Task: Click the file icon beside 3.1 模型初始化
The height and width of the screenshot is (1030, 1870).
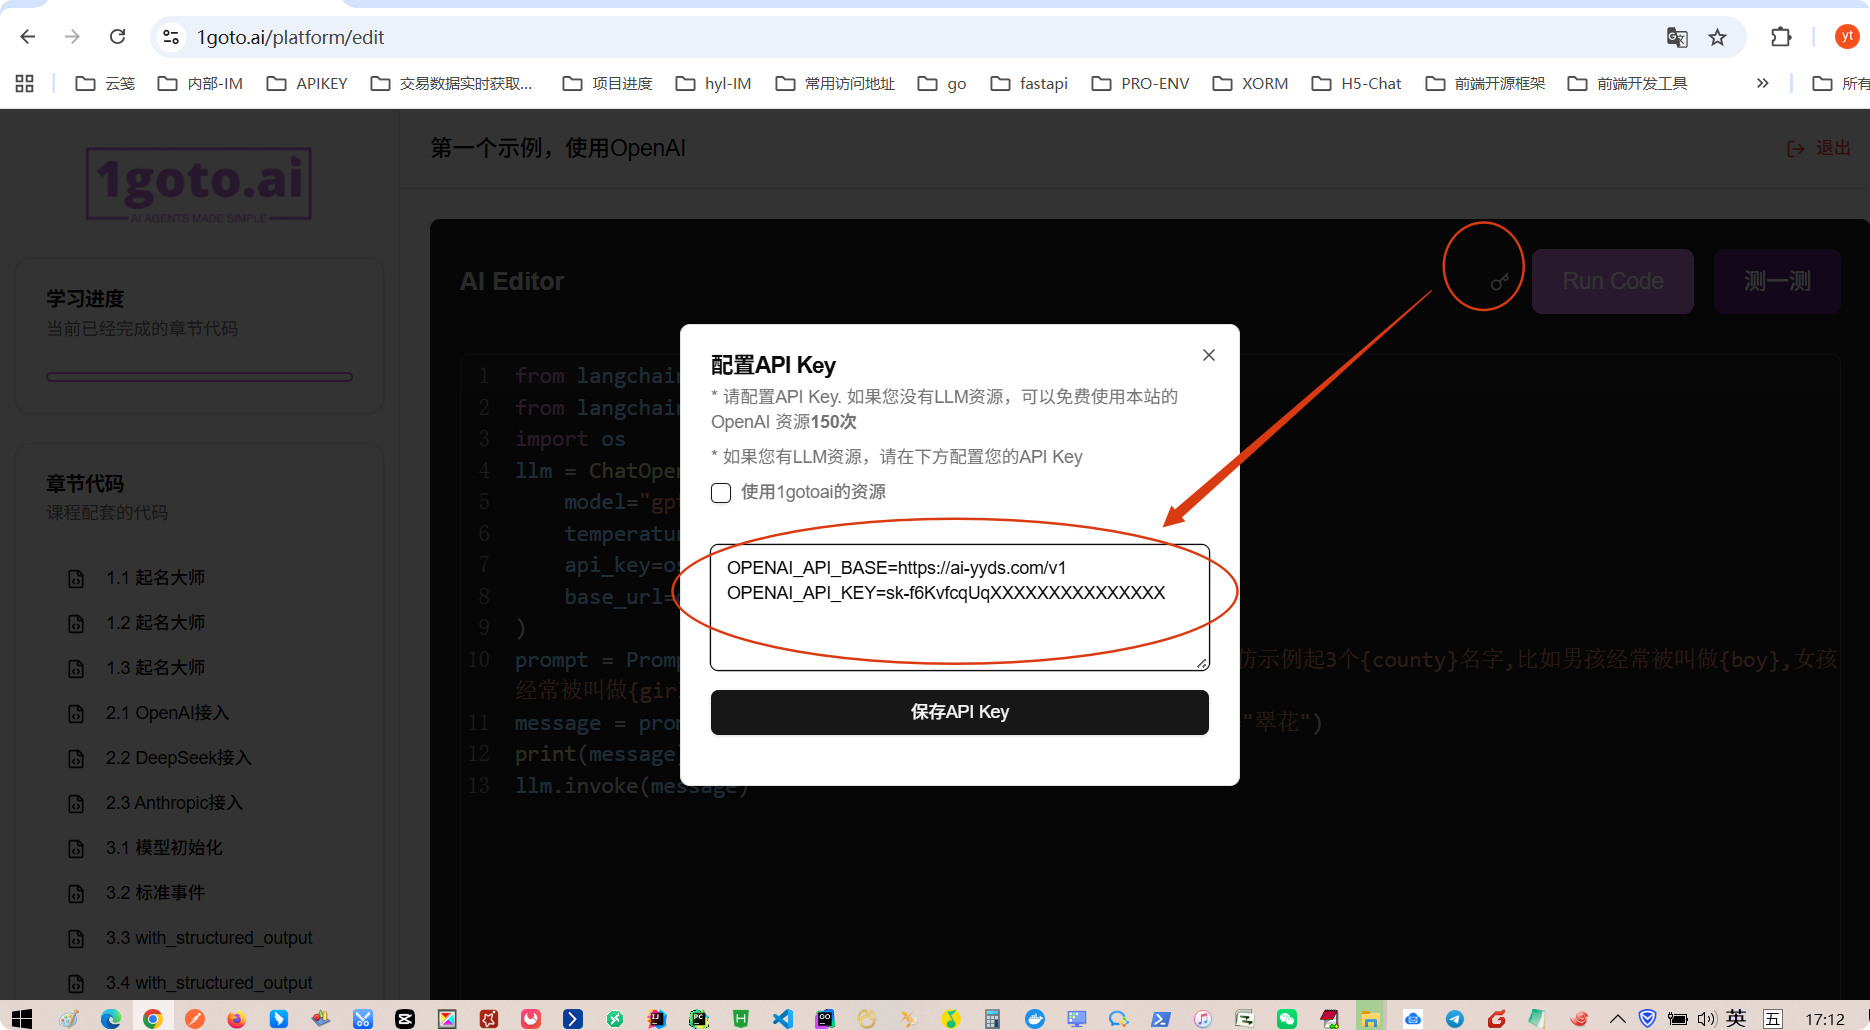Action: [76, 849]
